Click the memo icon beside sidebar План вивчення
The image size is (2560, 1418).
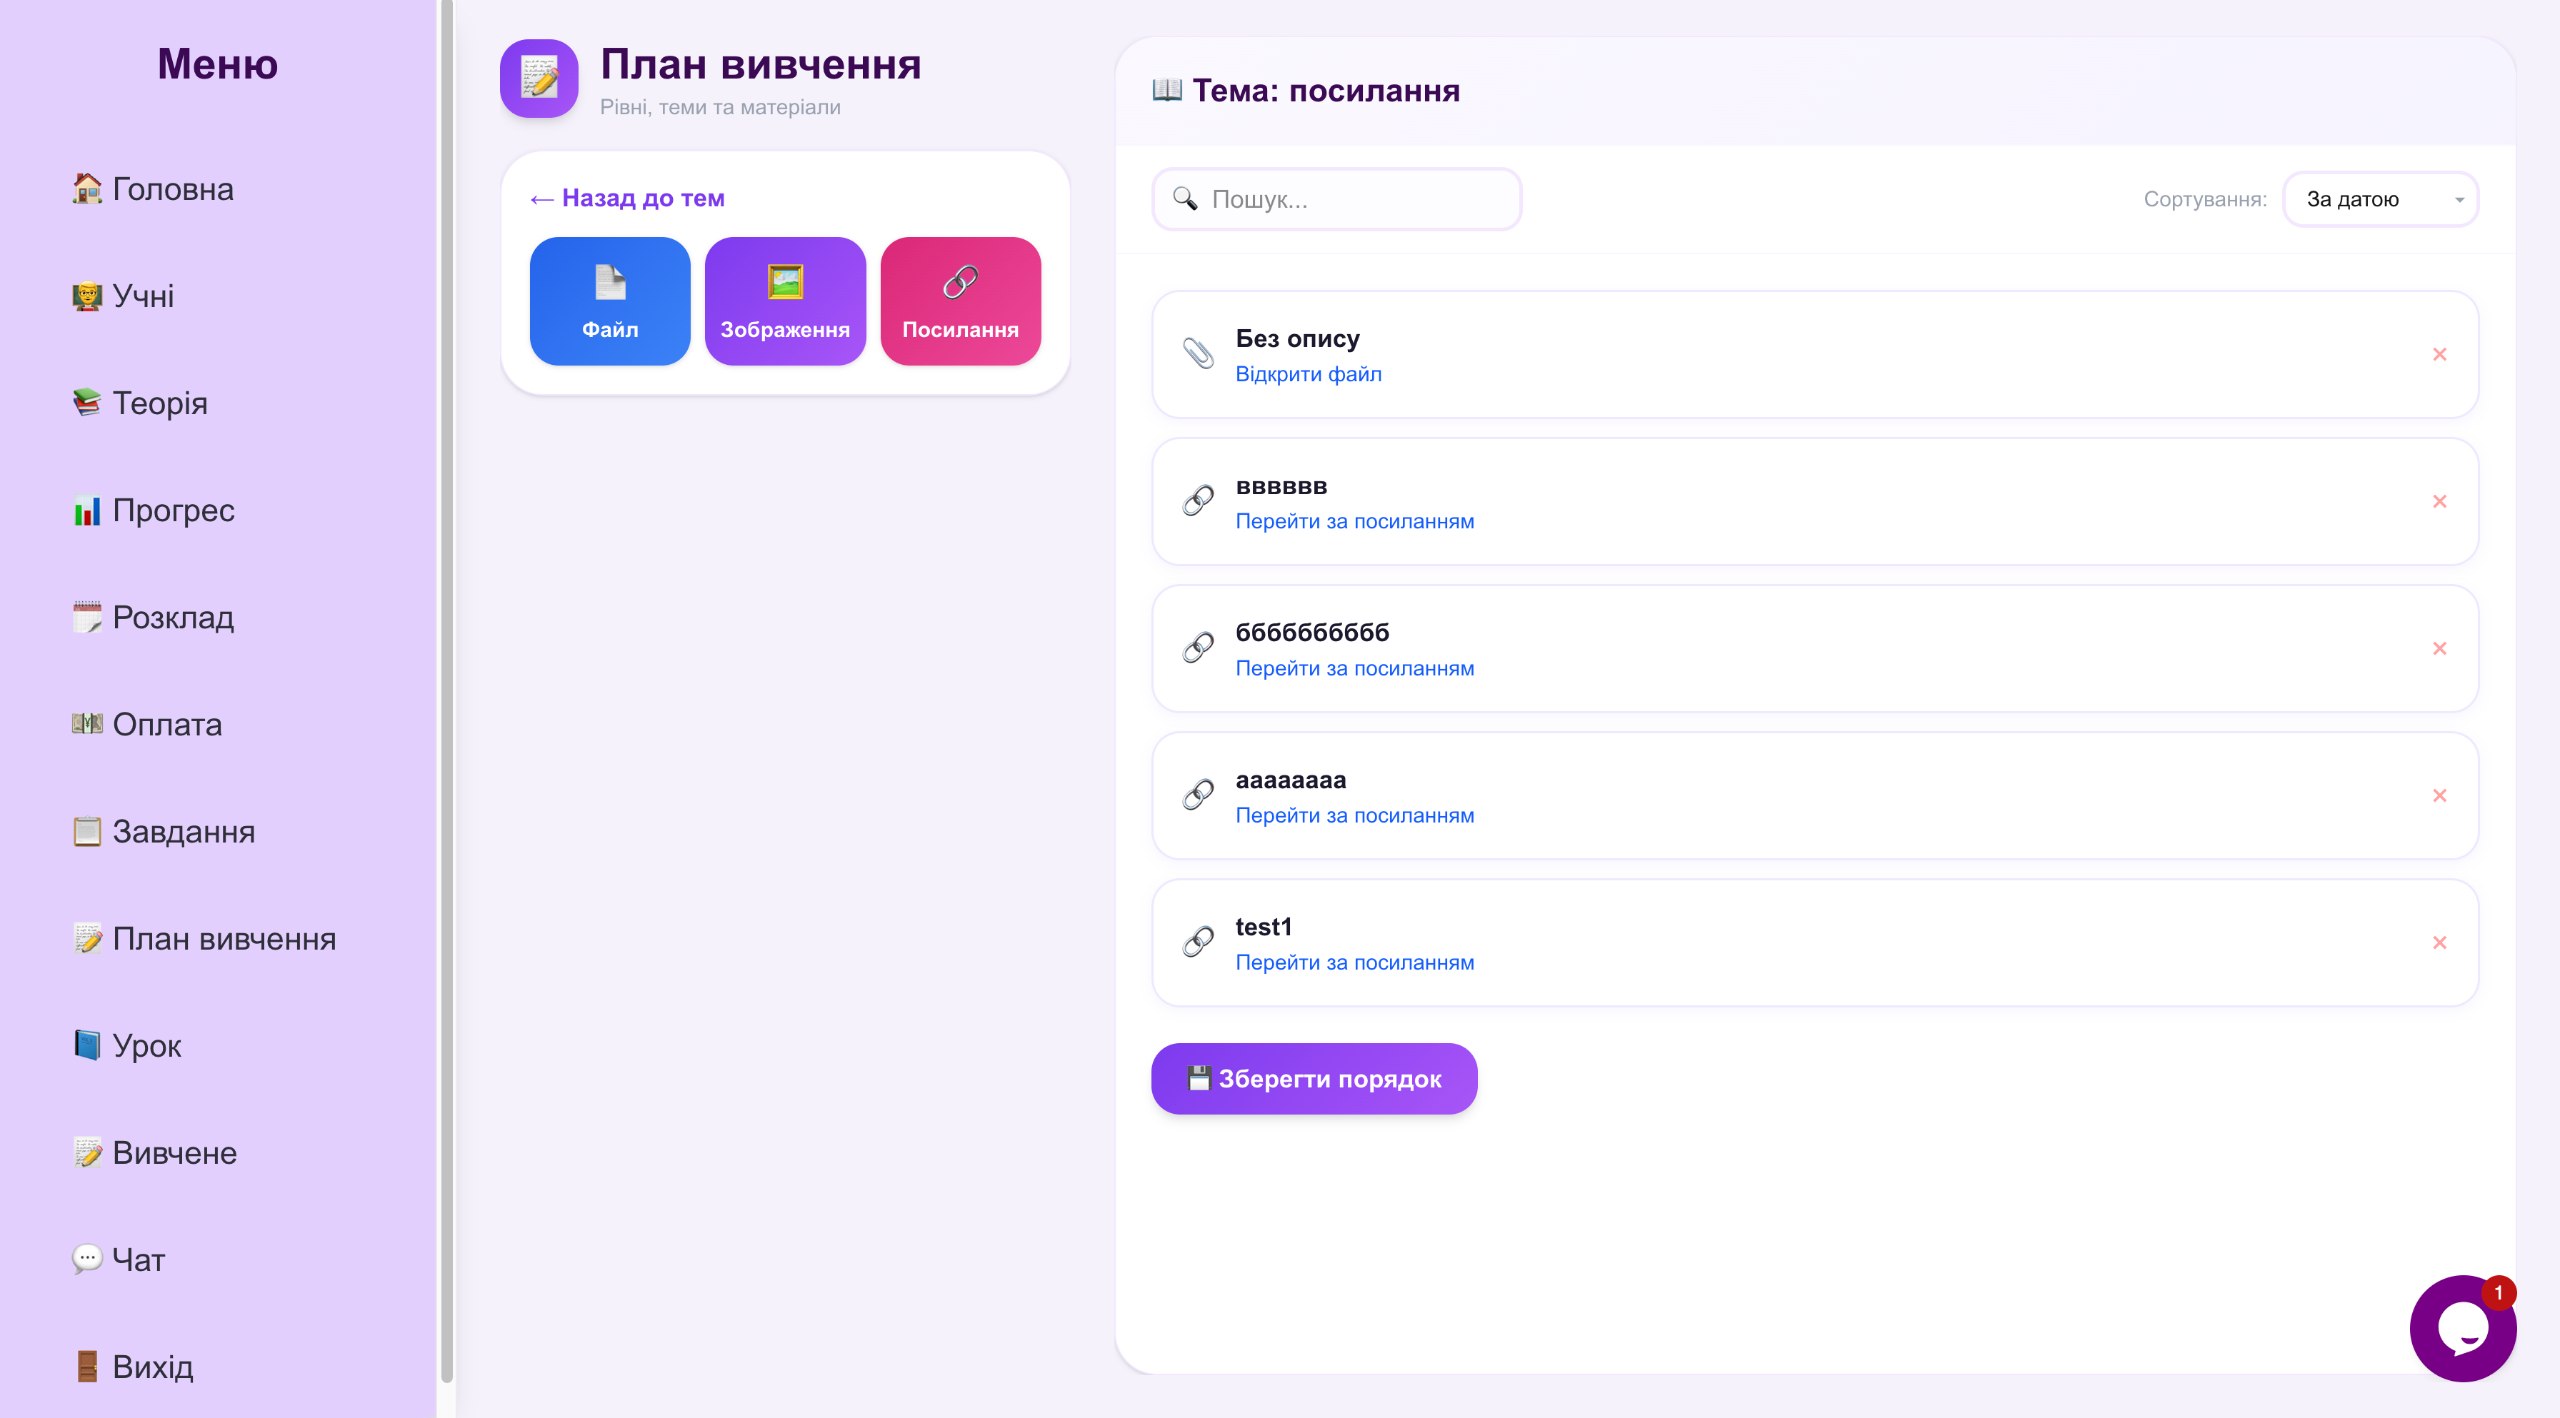[x=87, y=938]
